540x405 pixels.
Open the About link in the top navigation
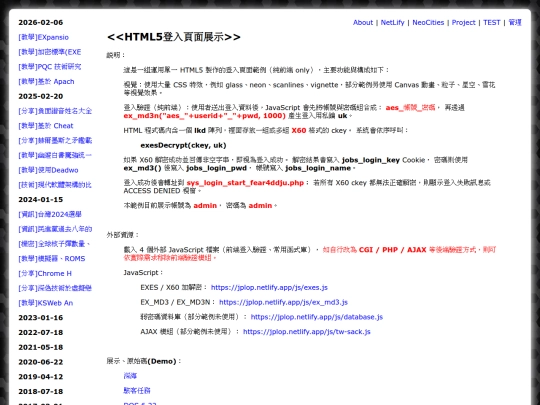(x=363, y=22)
